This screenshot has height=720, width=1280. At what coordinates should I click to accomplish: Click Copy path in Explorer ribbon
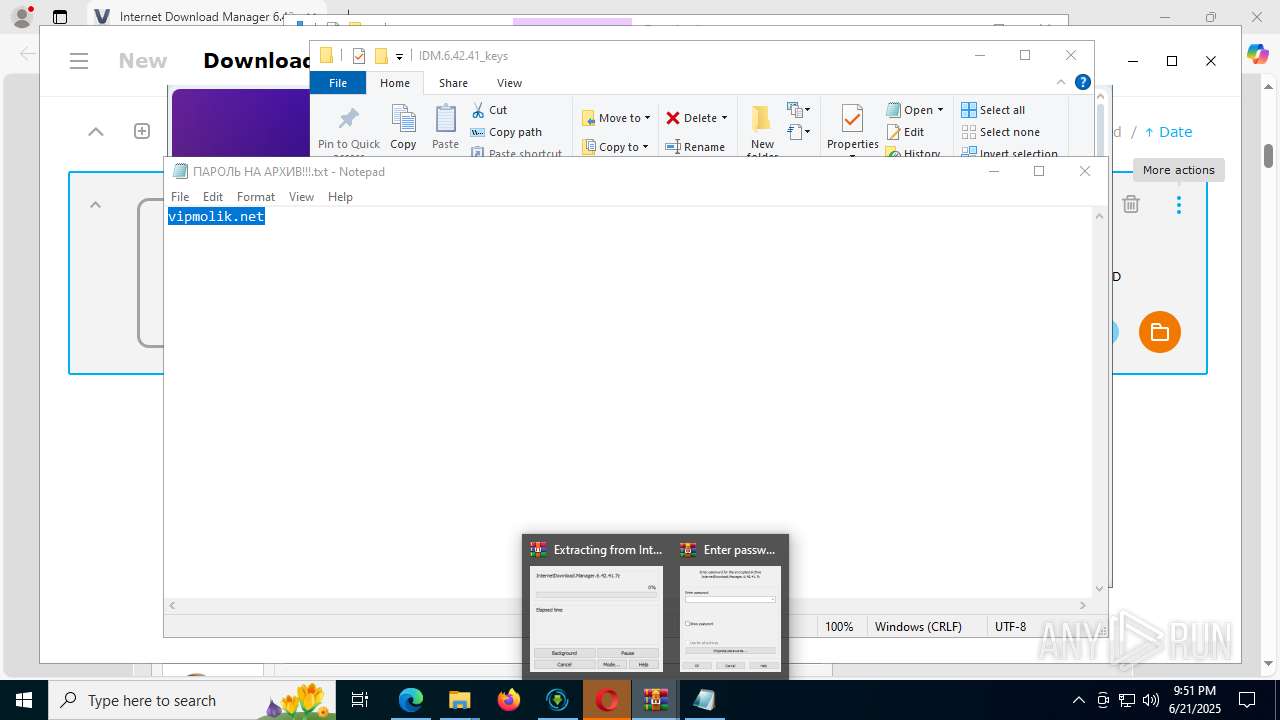click(506, 132)
